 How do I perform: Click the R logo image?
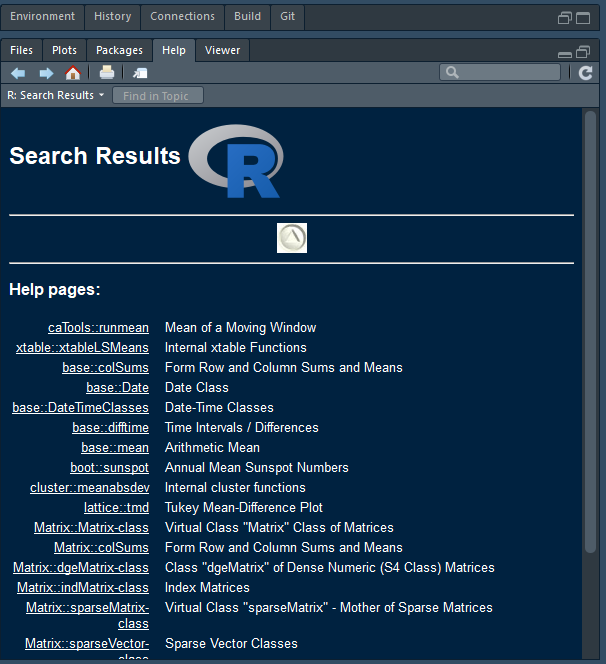click(x=235, y=161)
